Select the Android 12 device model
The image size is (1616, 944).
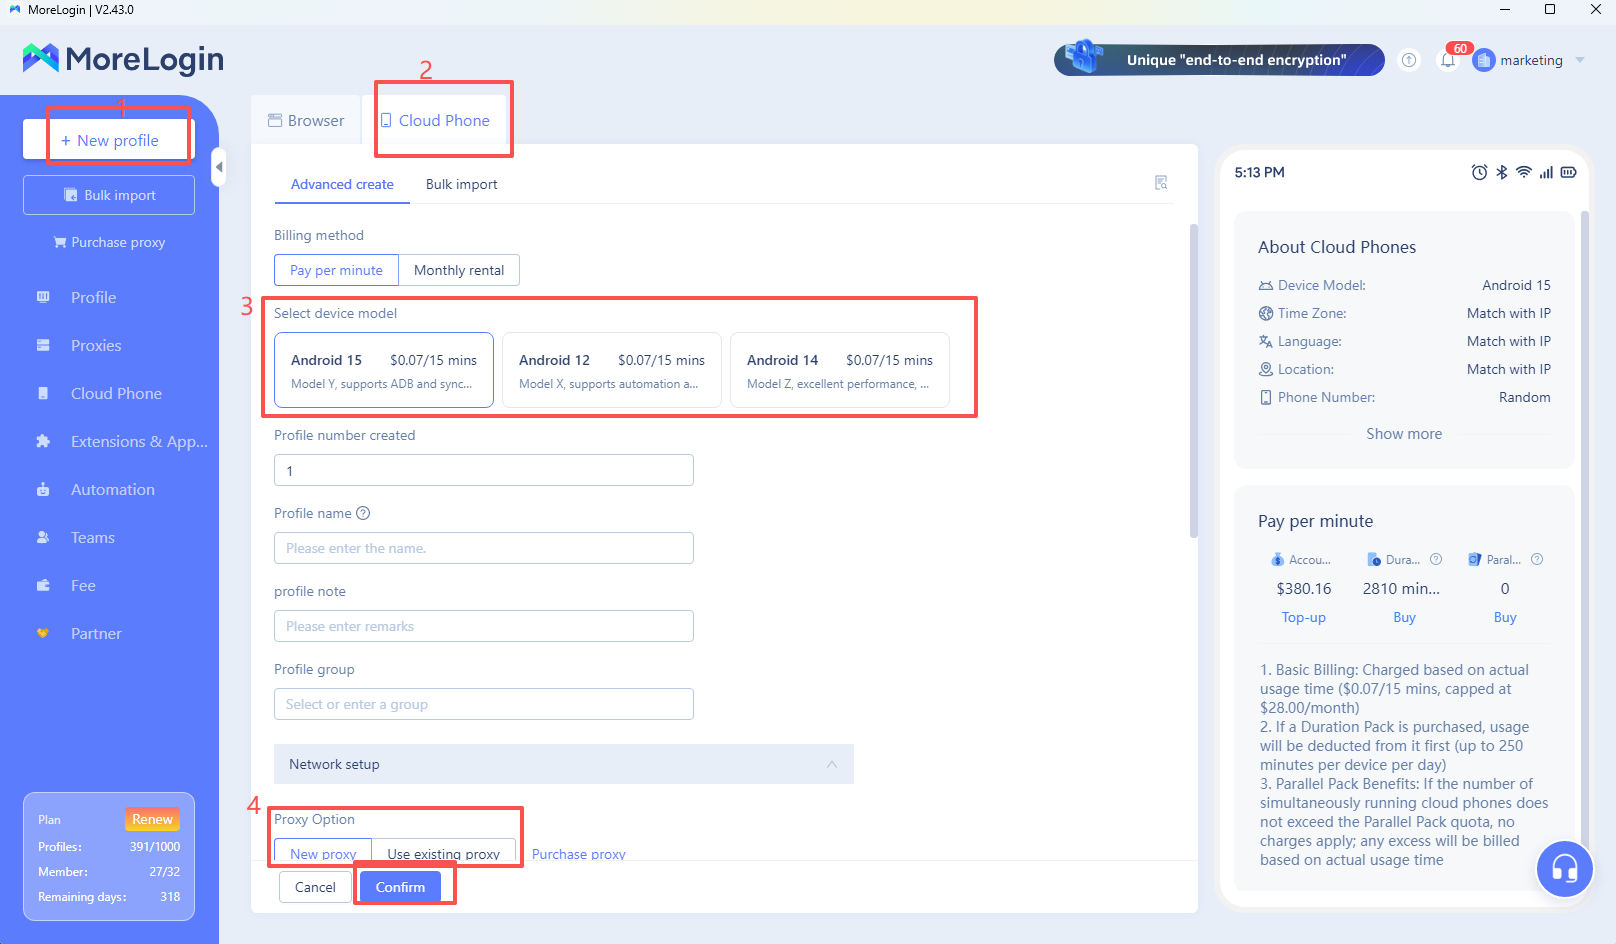tap(611, 370)
